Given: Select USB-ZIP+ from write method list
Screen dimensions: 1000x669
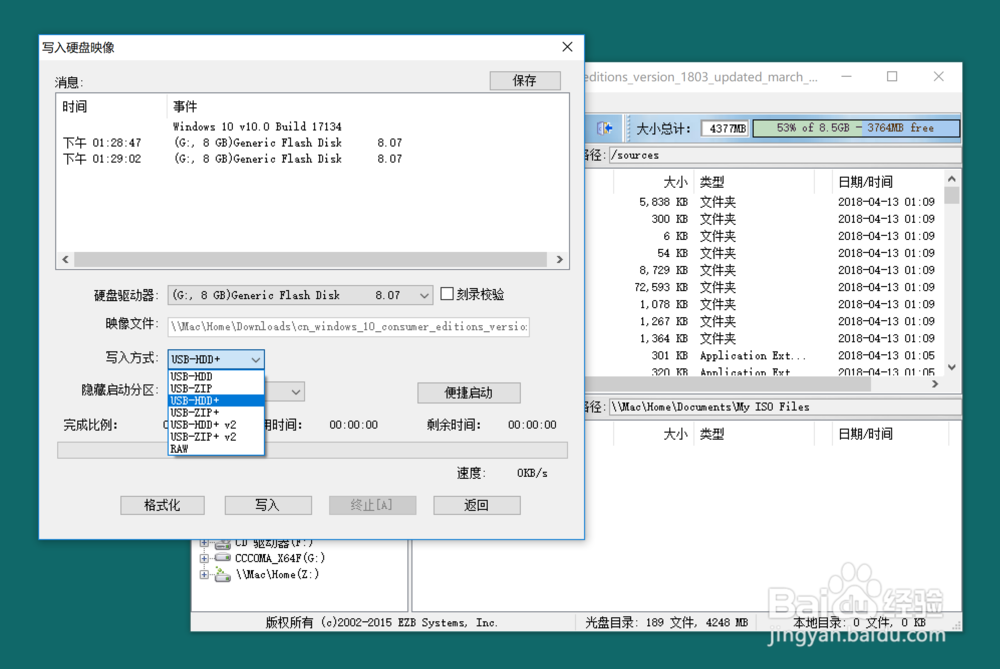Looking at the screenshot, I should coord(216,413).
